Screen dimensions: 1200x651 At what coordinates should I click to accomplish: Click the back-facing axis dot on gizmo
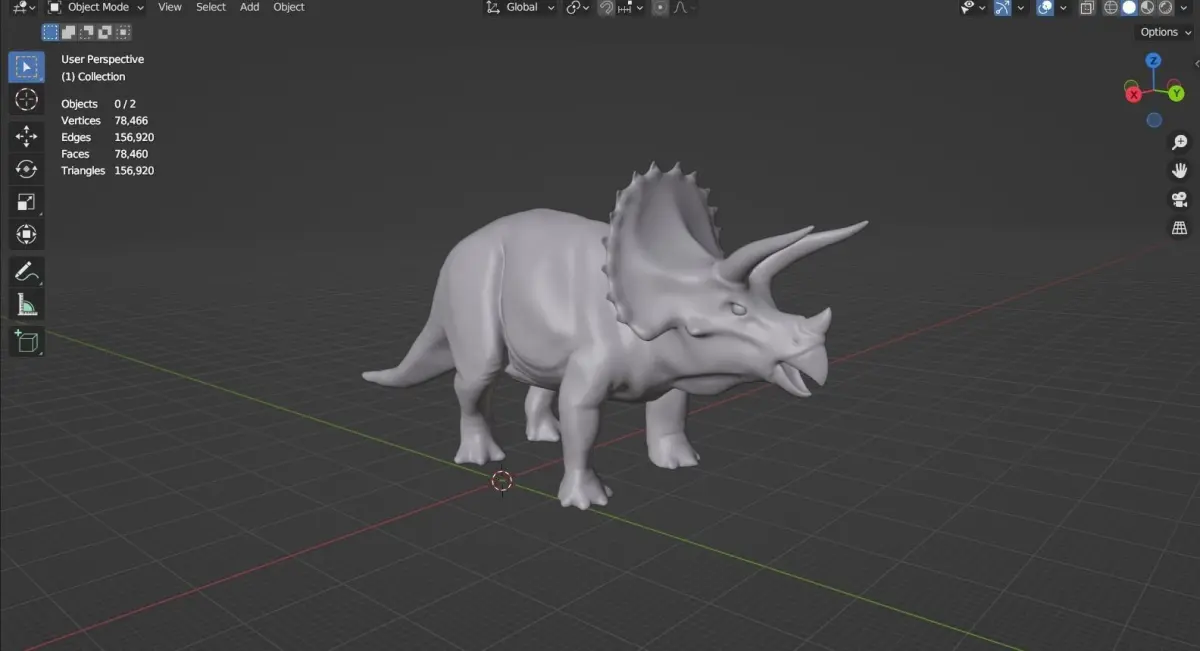(1154, 120)
